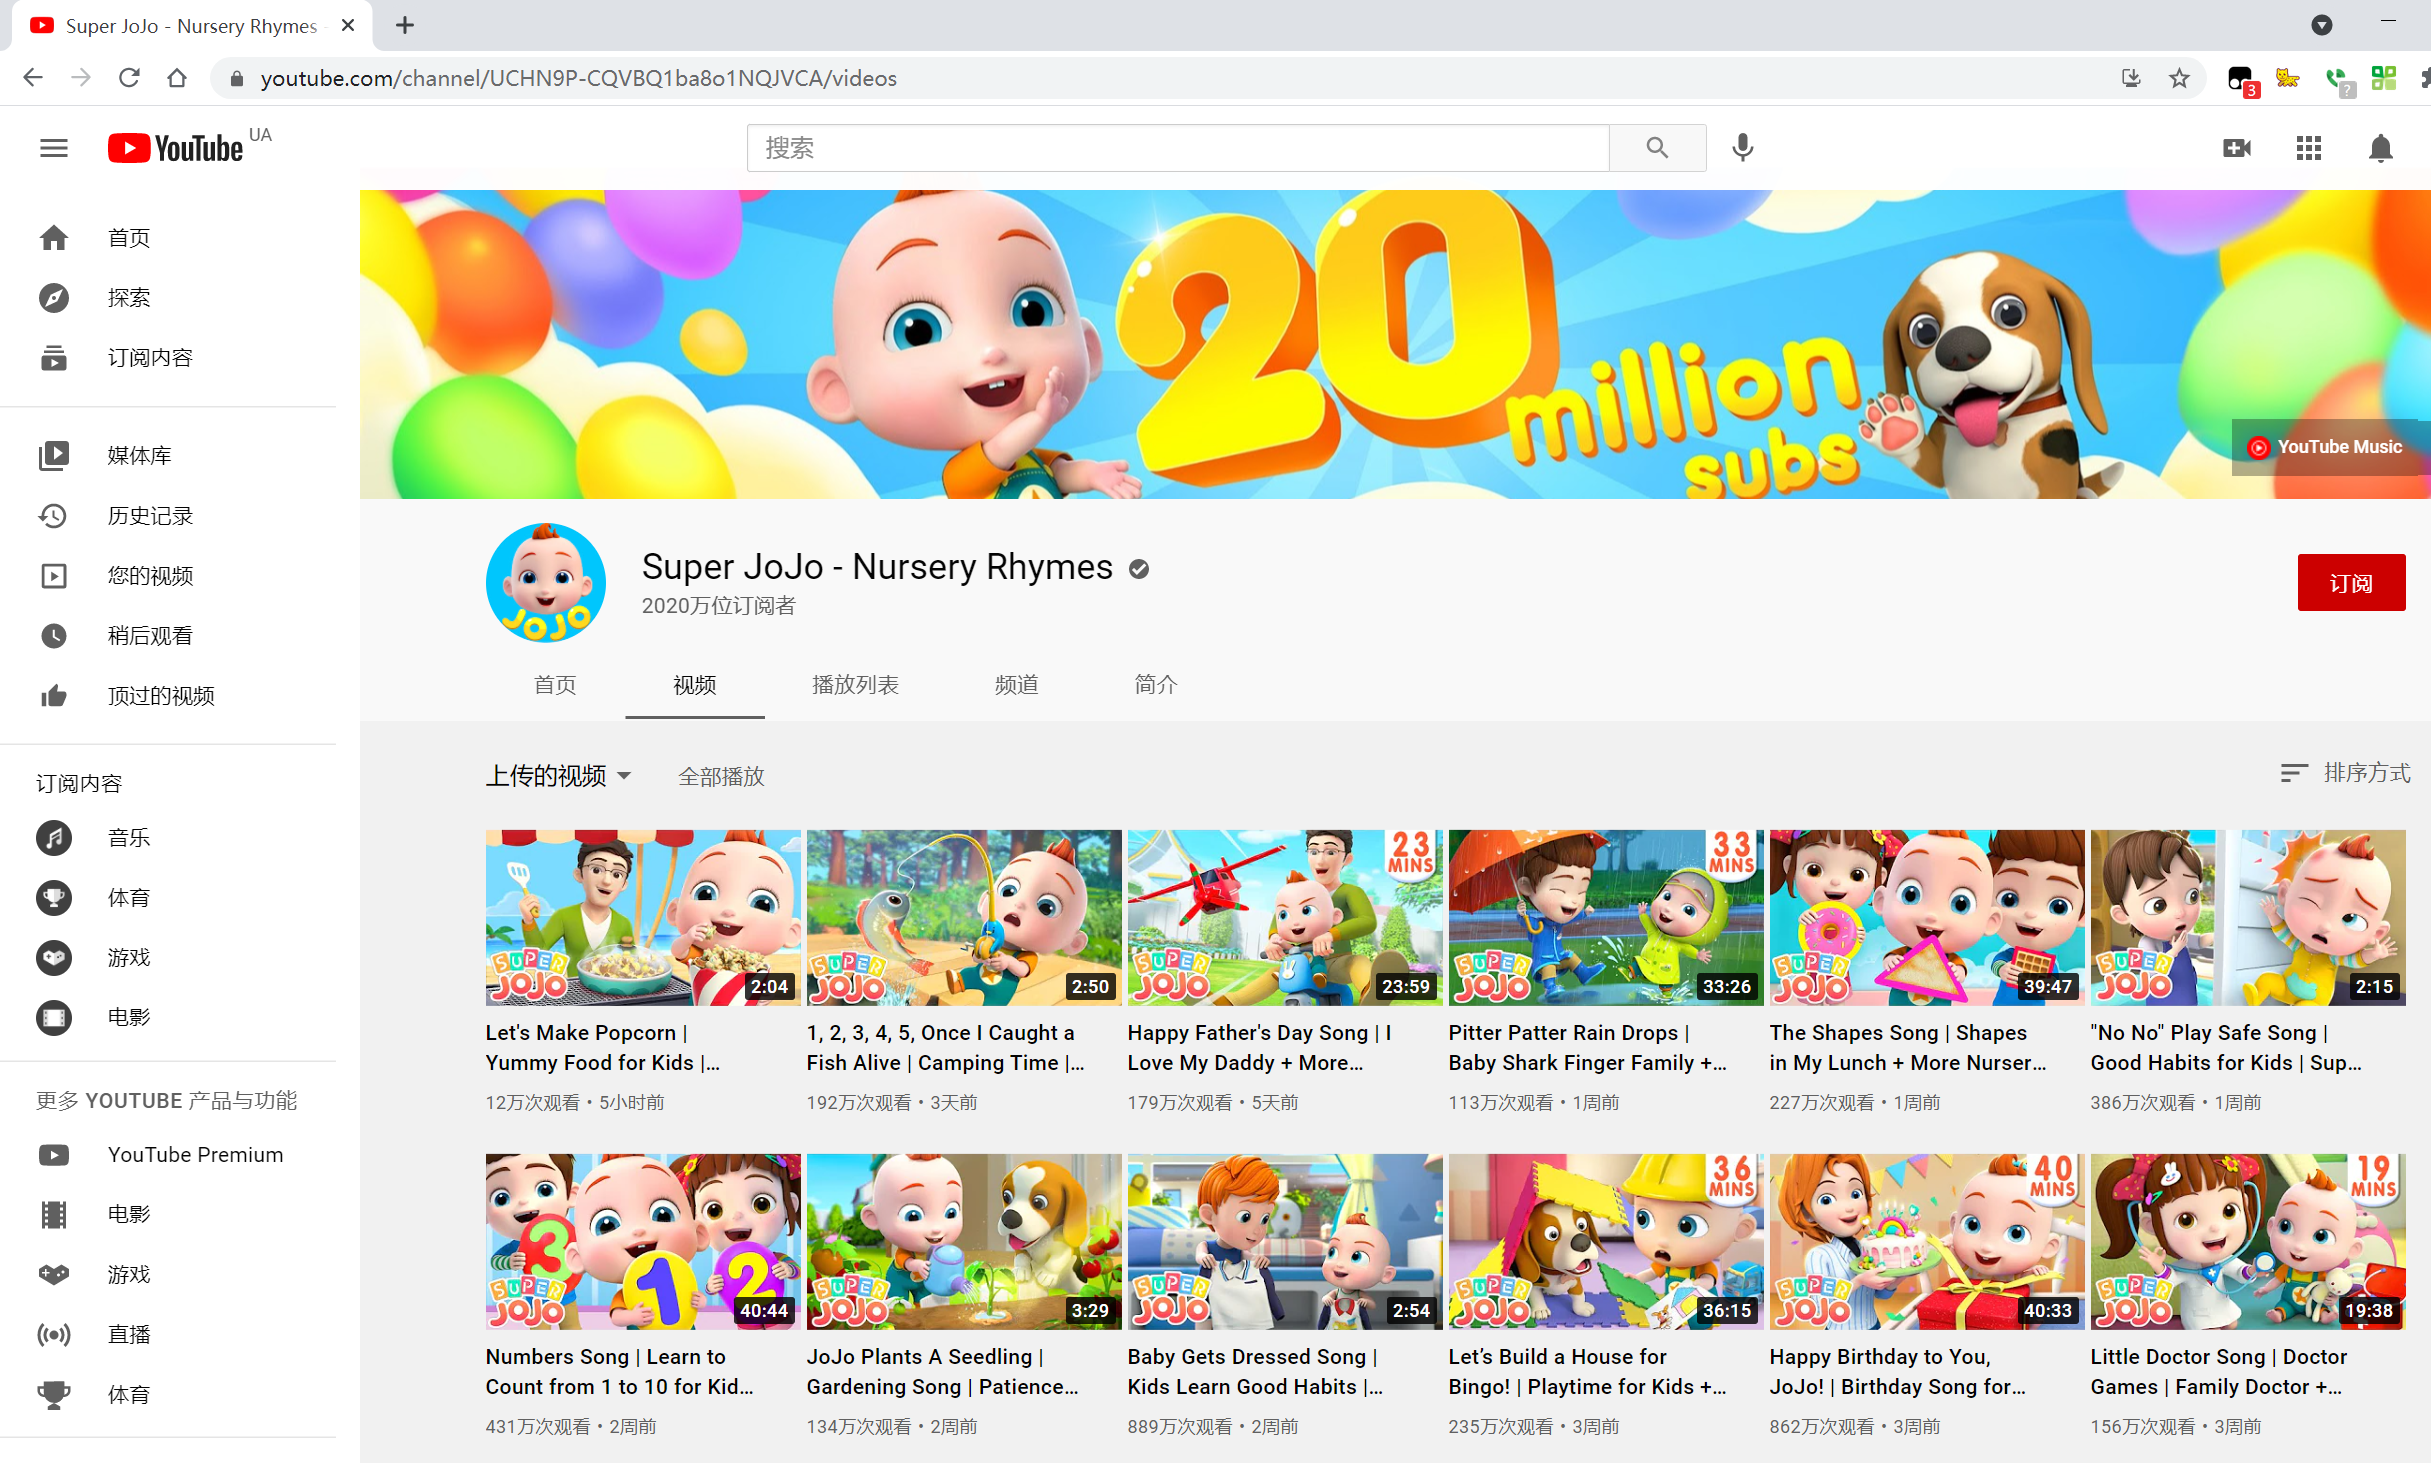The width and height of the screenshot is (2431, 1463).
Task: Switch to the channel 首页 tab
Action: pos(555,685)
